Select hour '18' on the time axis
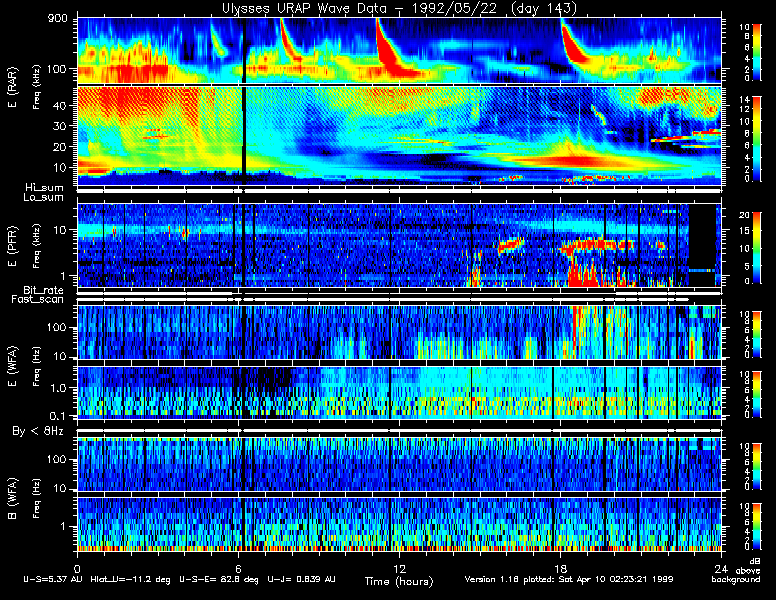The image size is (776, 600). [x=560, y=568]
